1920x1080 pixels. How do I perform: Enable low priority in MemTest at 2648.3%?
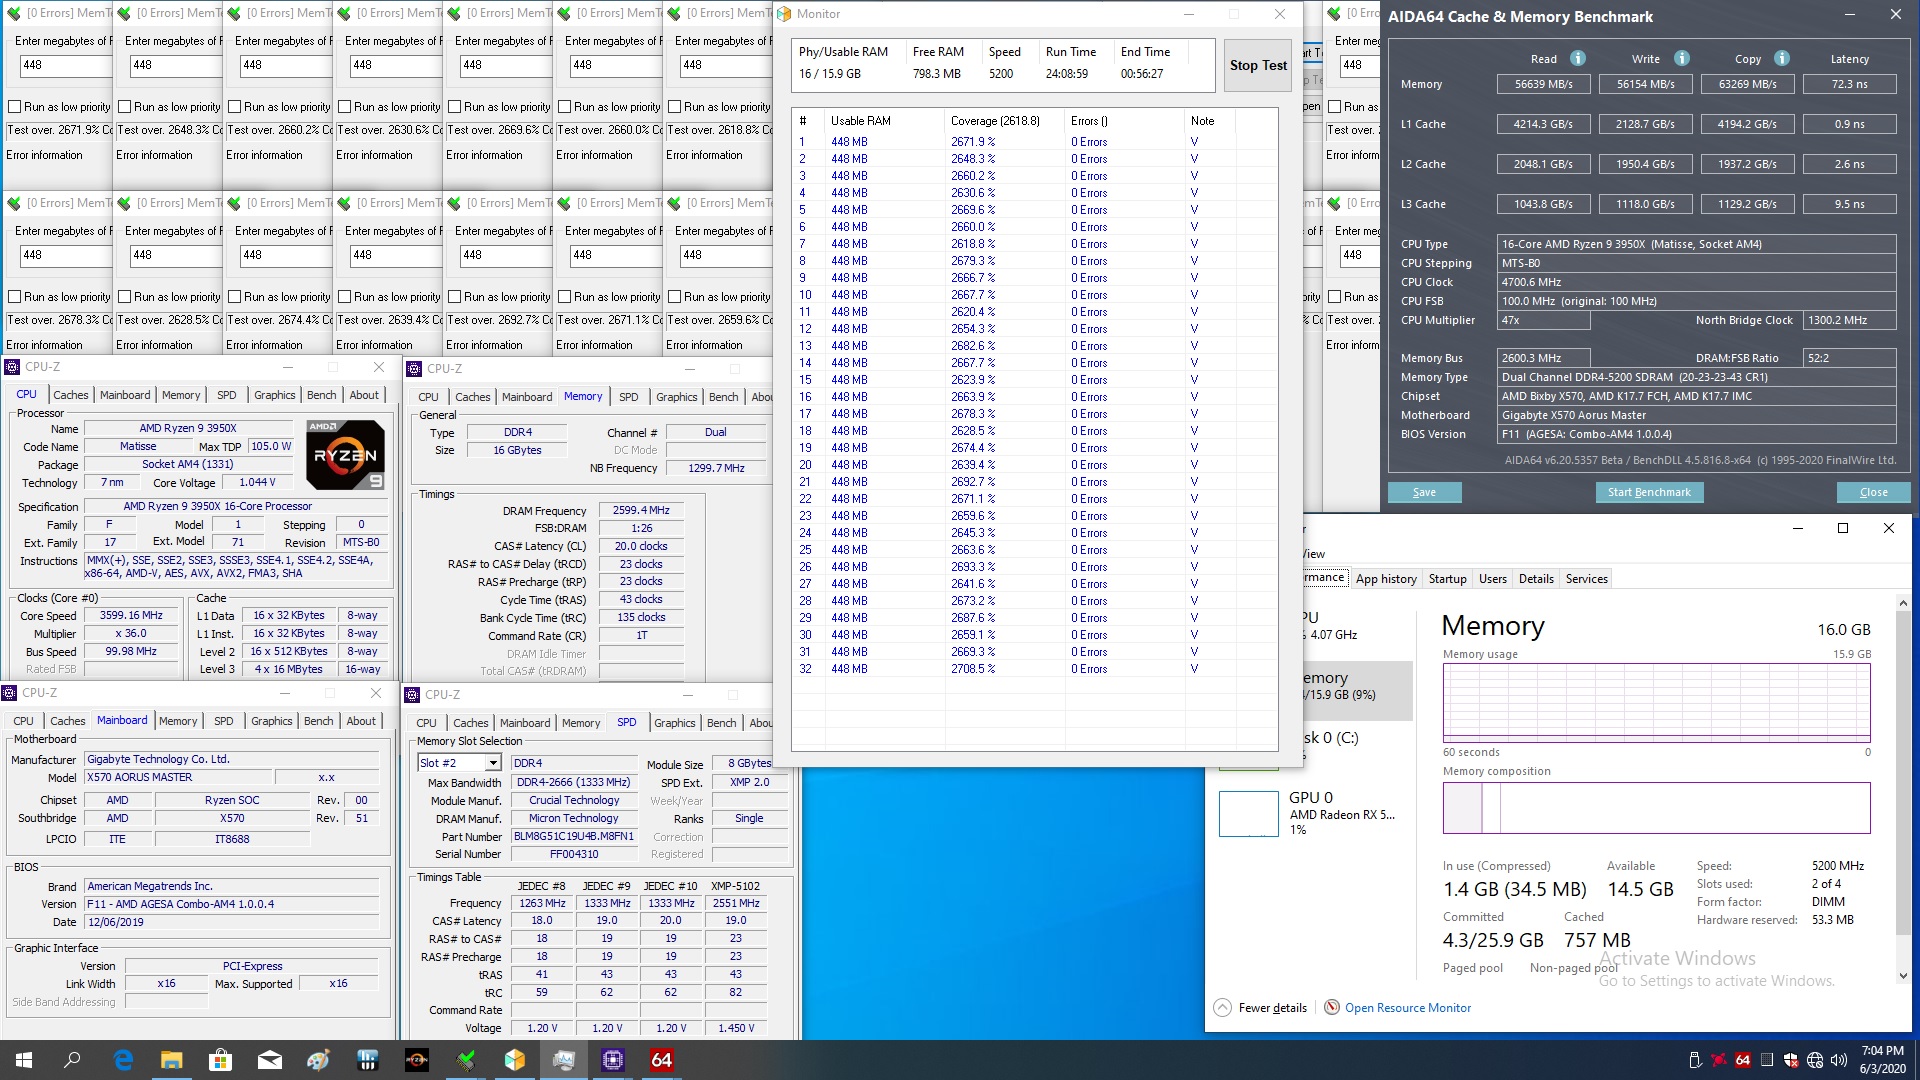click(x=125, y=107)
